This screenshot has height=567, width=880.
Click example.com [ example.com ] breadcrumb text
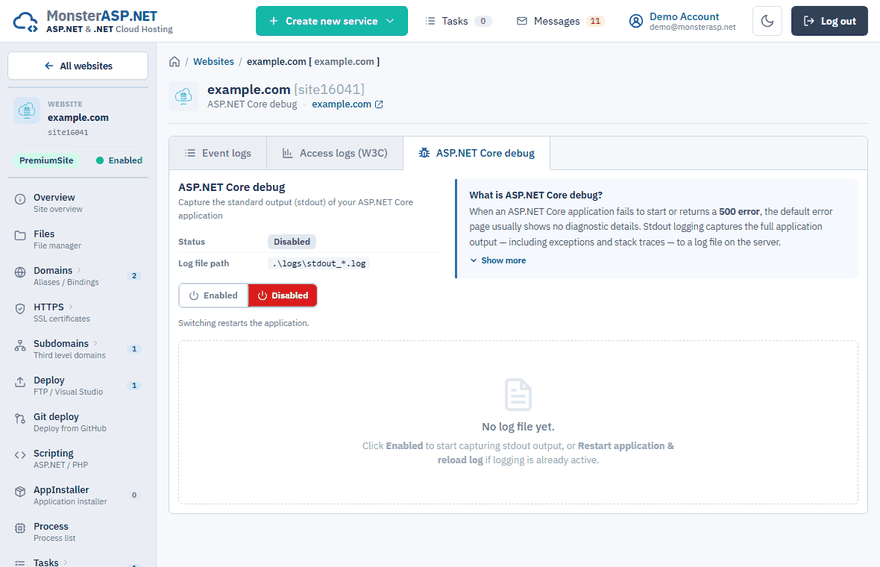(x=313, y=62)
